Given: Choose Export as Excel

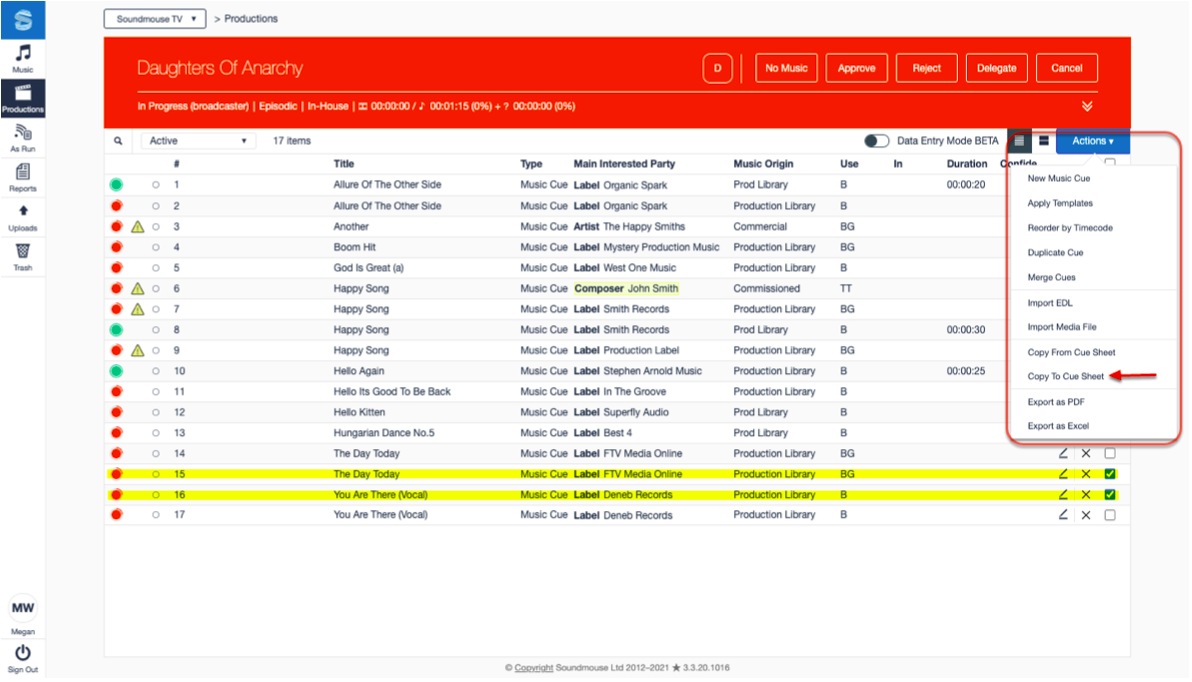Looking at the screenshot, I should click(1058, 426).
